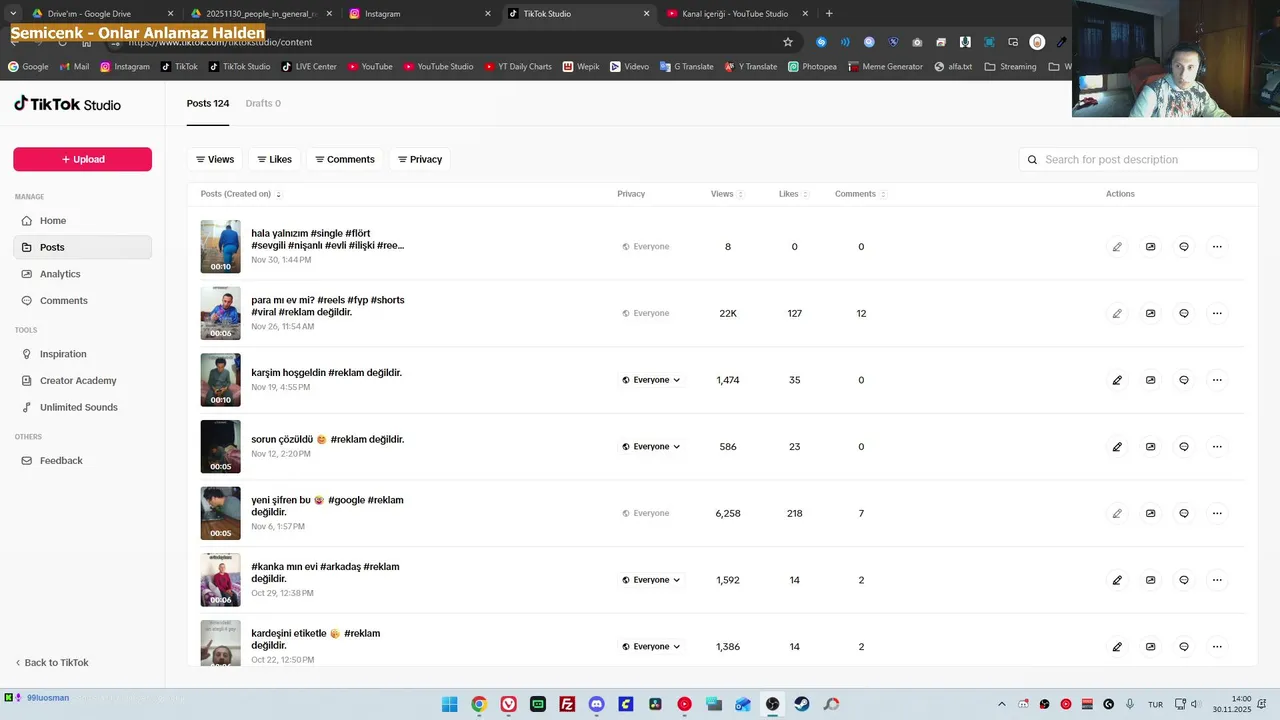Open Discord from the taskbar

coord(597,704)
